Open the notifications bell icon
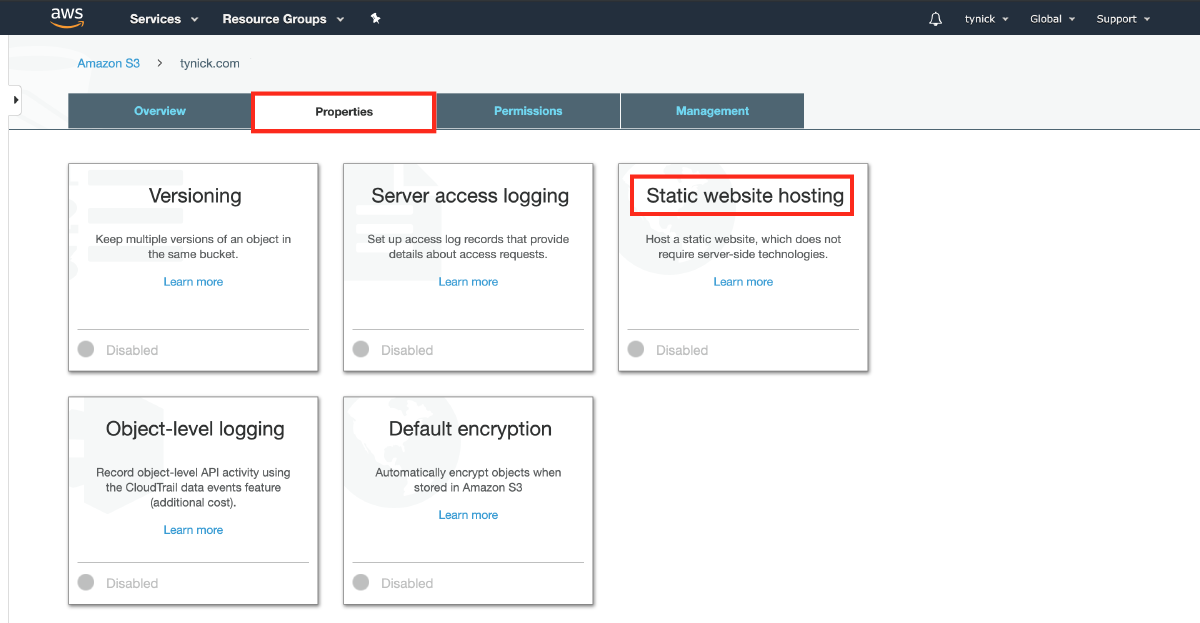The image size is (1200, 623). click(936, 19)
